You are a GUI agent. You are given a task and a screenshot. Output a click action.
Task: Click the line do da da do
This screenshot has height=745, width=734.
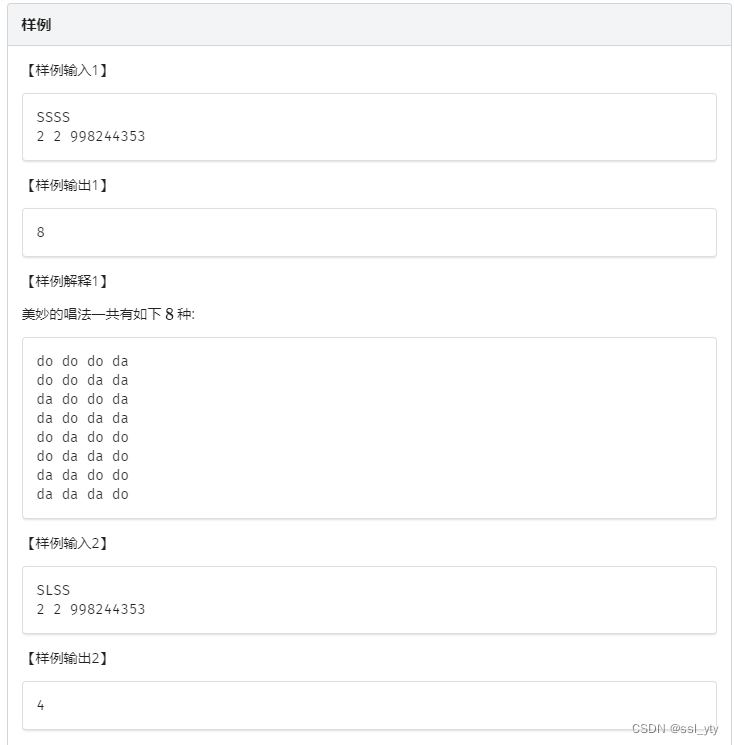pyautogui.click(x=83, y=456)
